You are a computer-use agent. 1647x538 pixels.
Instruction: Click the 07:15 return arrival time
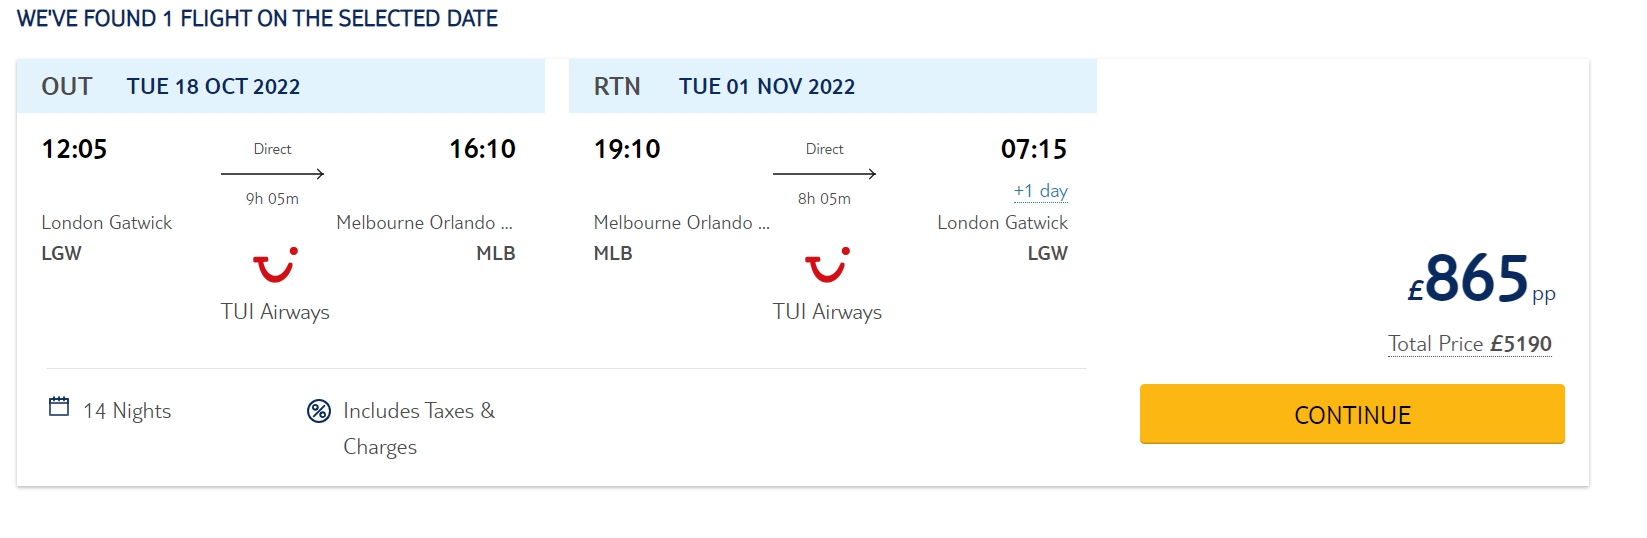click(1033, 149)
